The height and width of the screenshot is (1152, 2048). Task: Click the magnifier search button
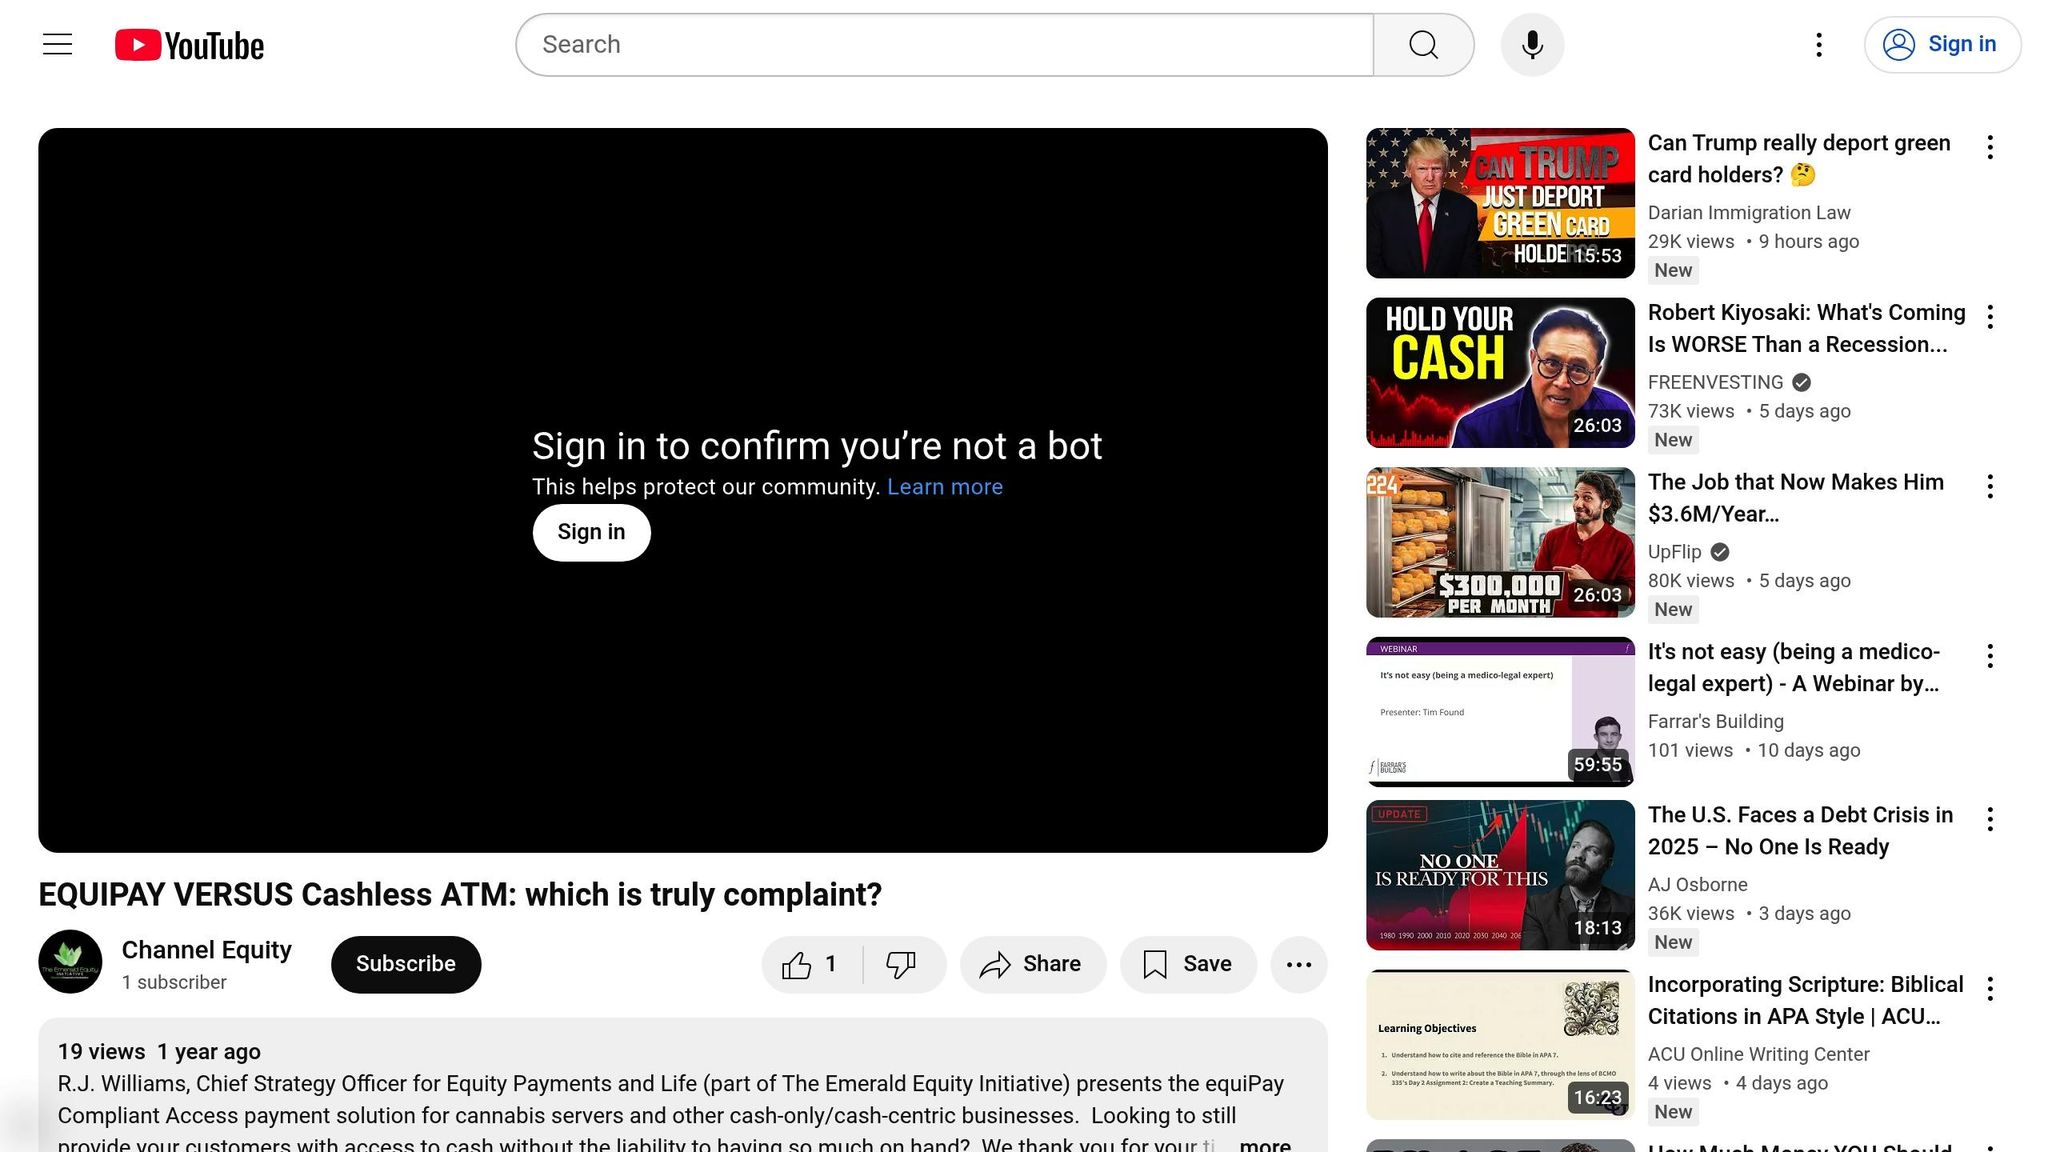click(x=1423, y=45)
